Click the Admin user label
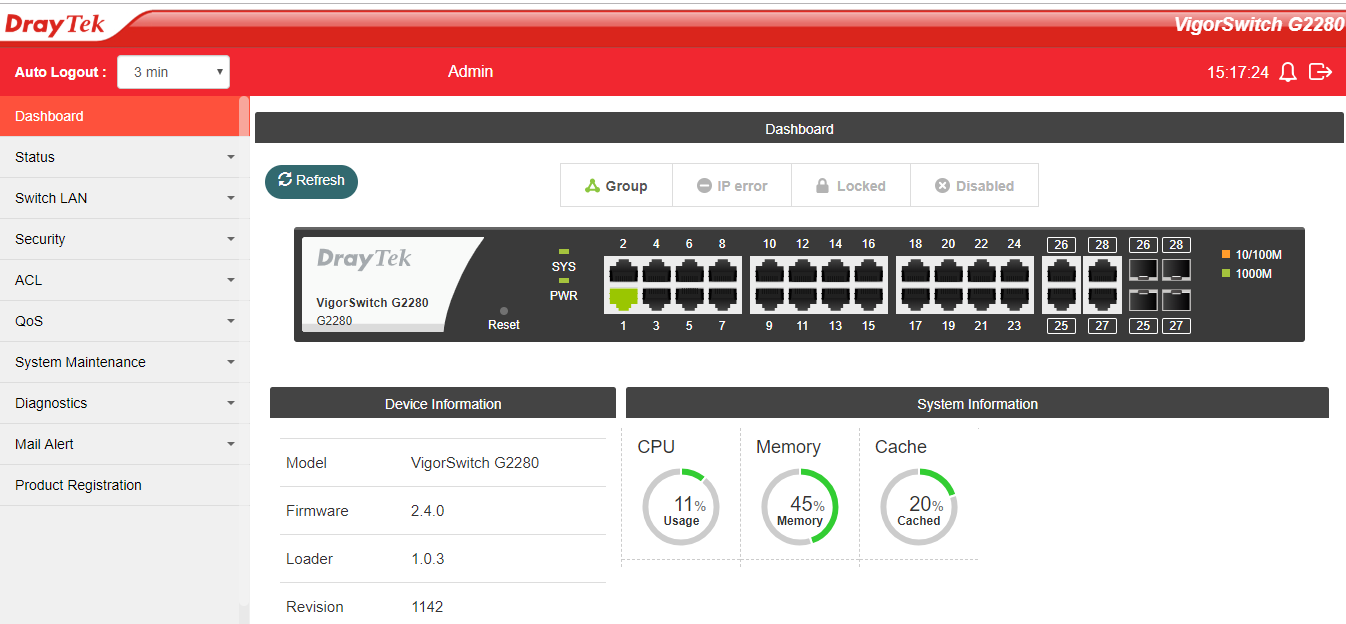This screenshot has height=624, width=1346. click(470, 71)
